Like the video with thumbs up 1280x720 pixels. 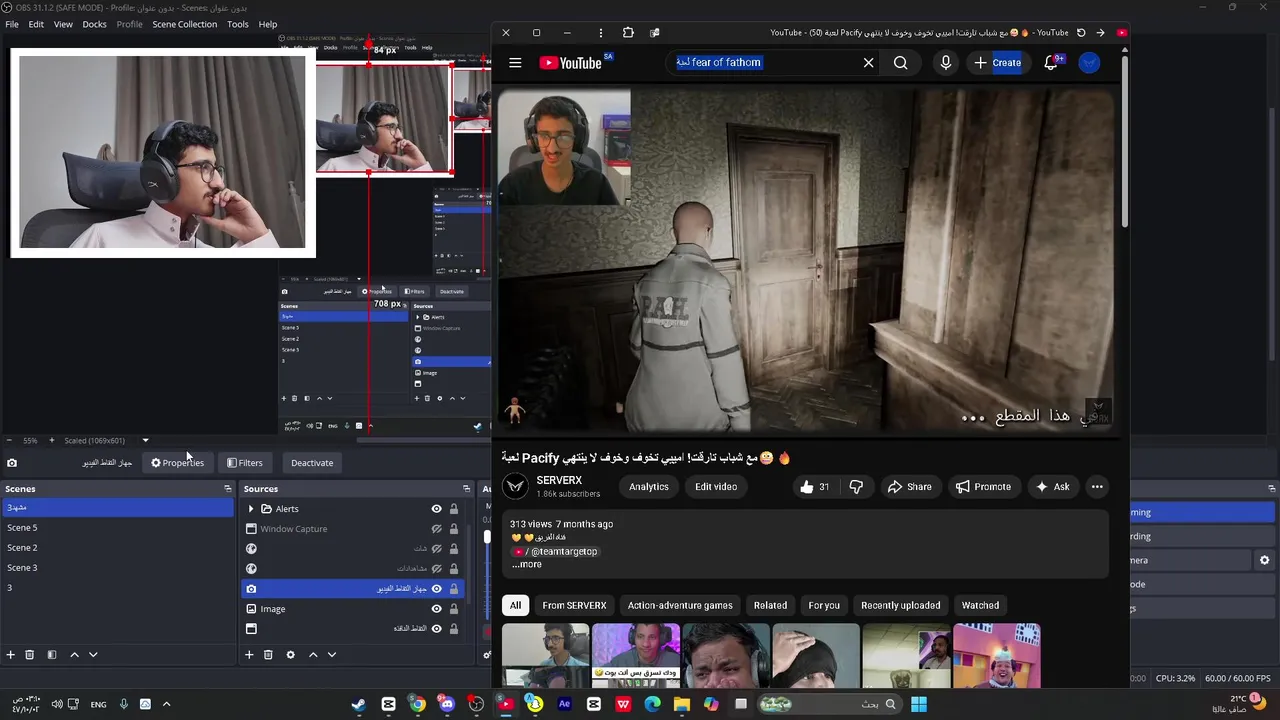click(x=815, y=487)
